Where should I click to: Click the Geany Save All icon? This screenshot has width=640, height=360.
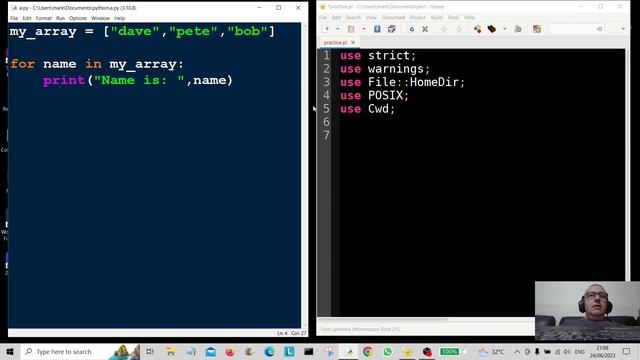(x=391, y=29)
